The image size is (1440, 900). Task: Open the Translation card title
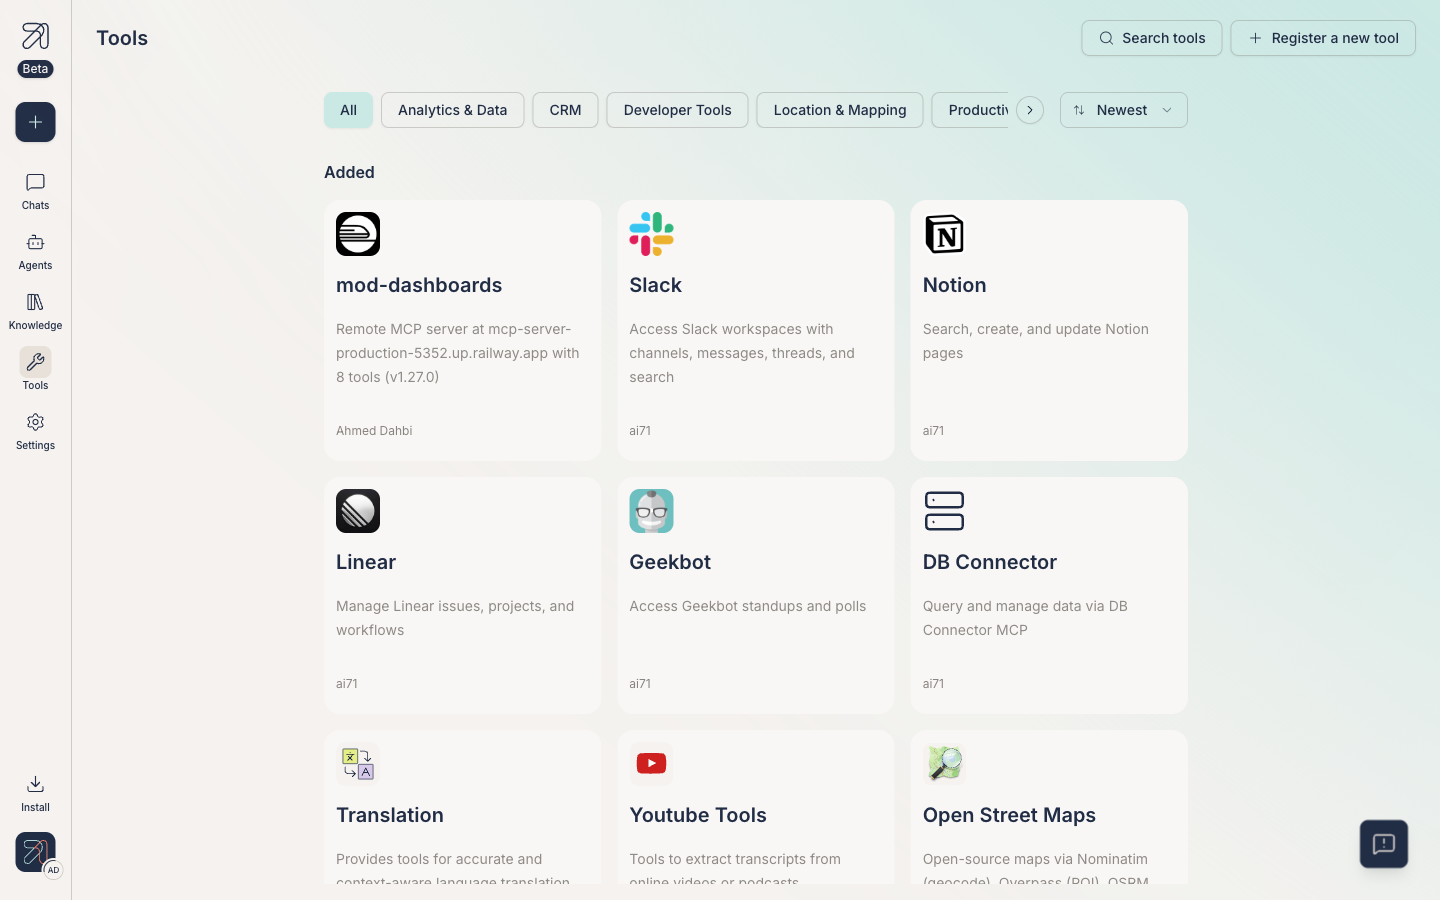[x=390, y=815]
